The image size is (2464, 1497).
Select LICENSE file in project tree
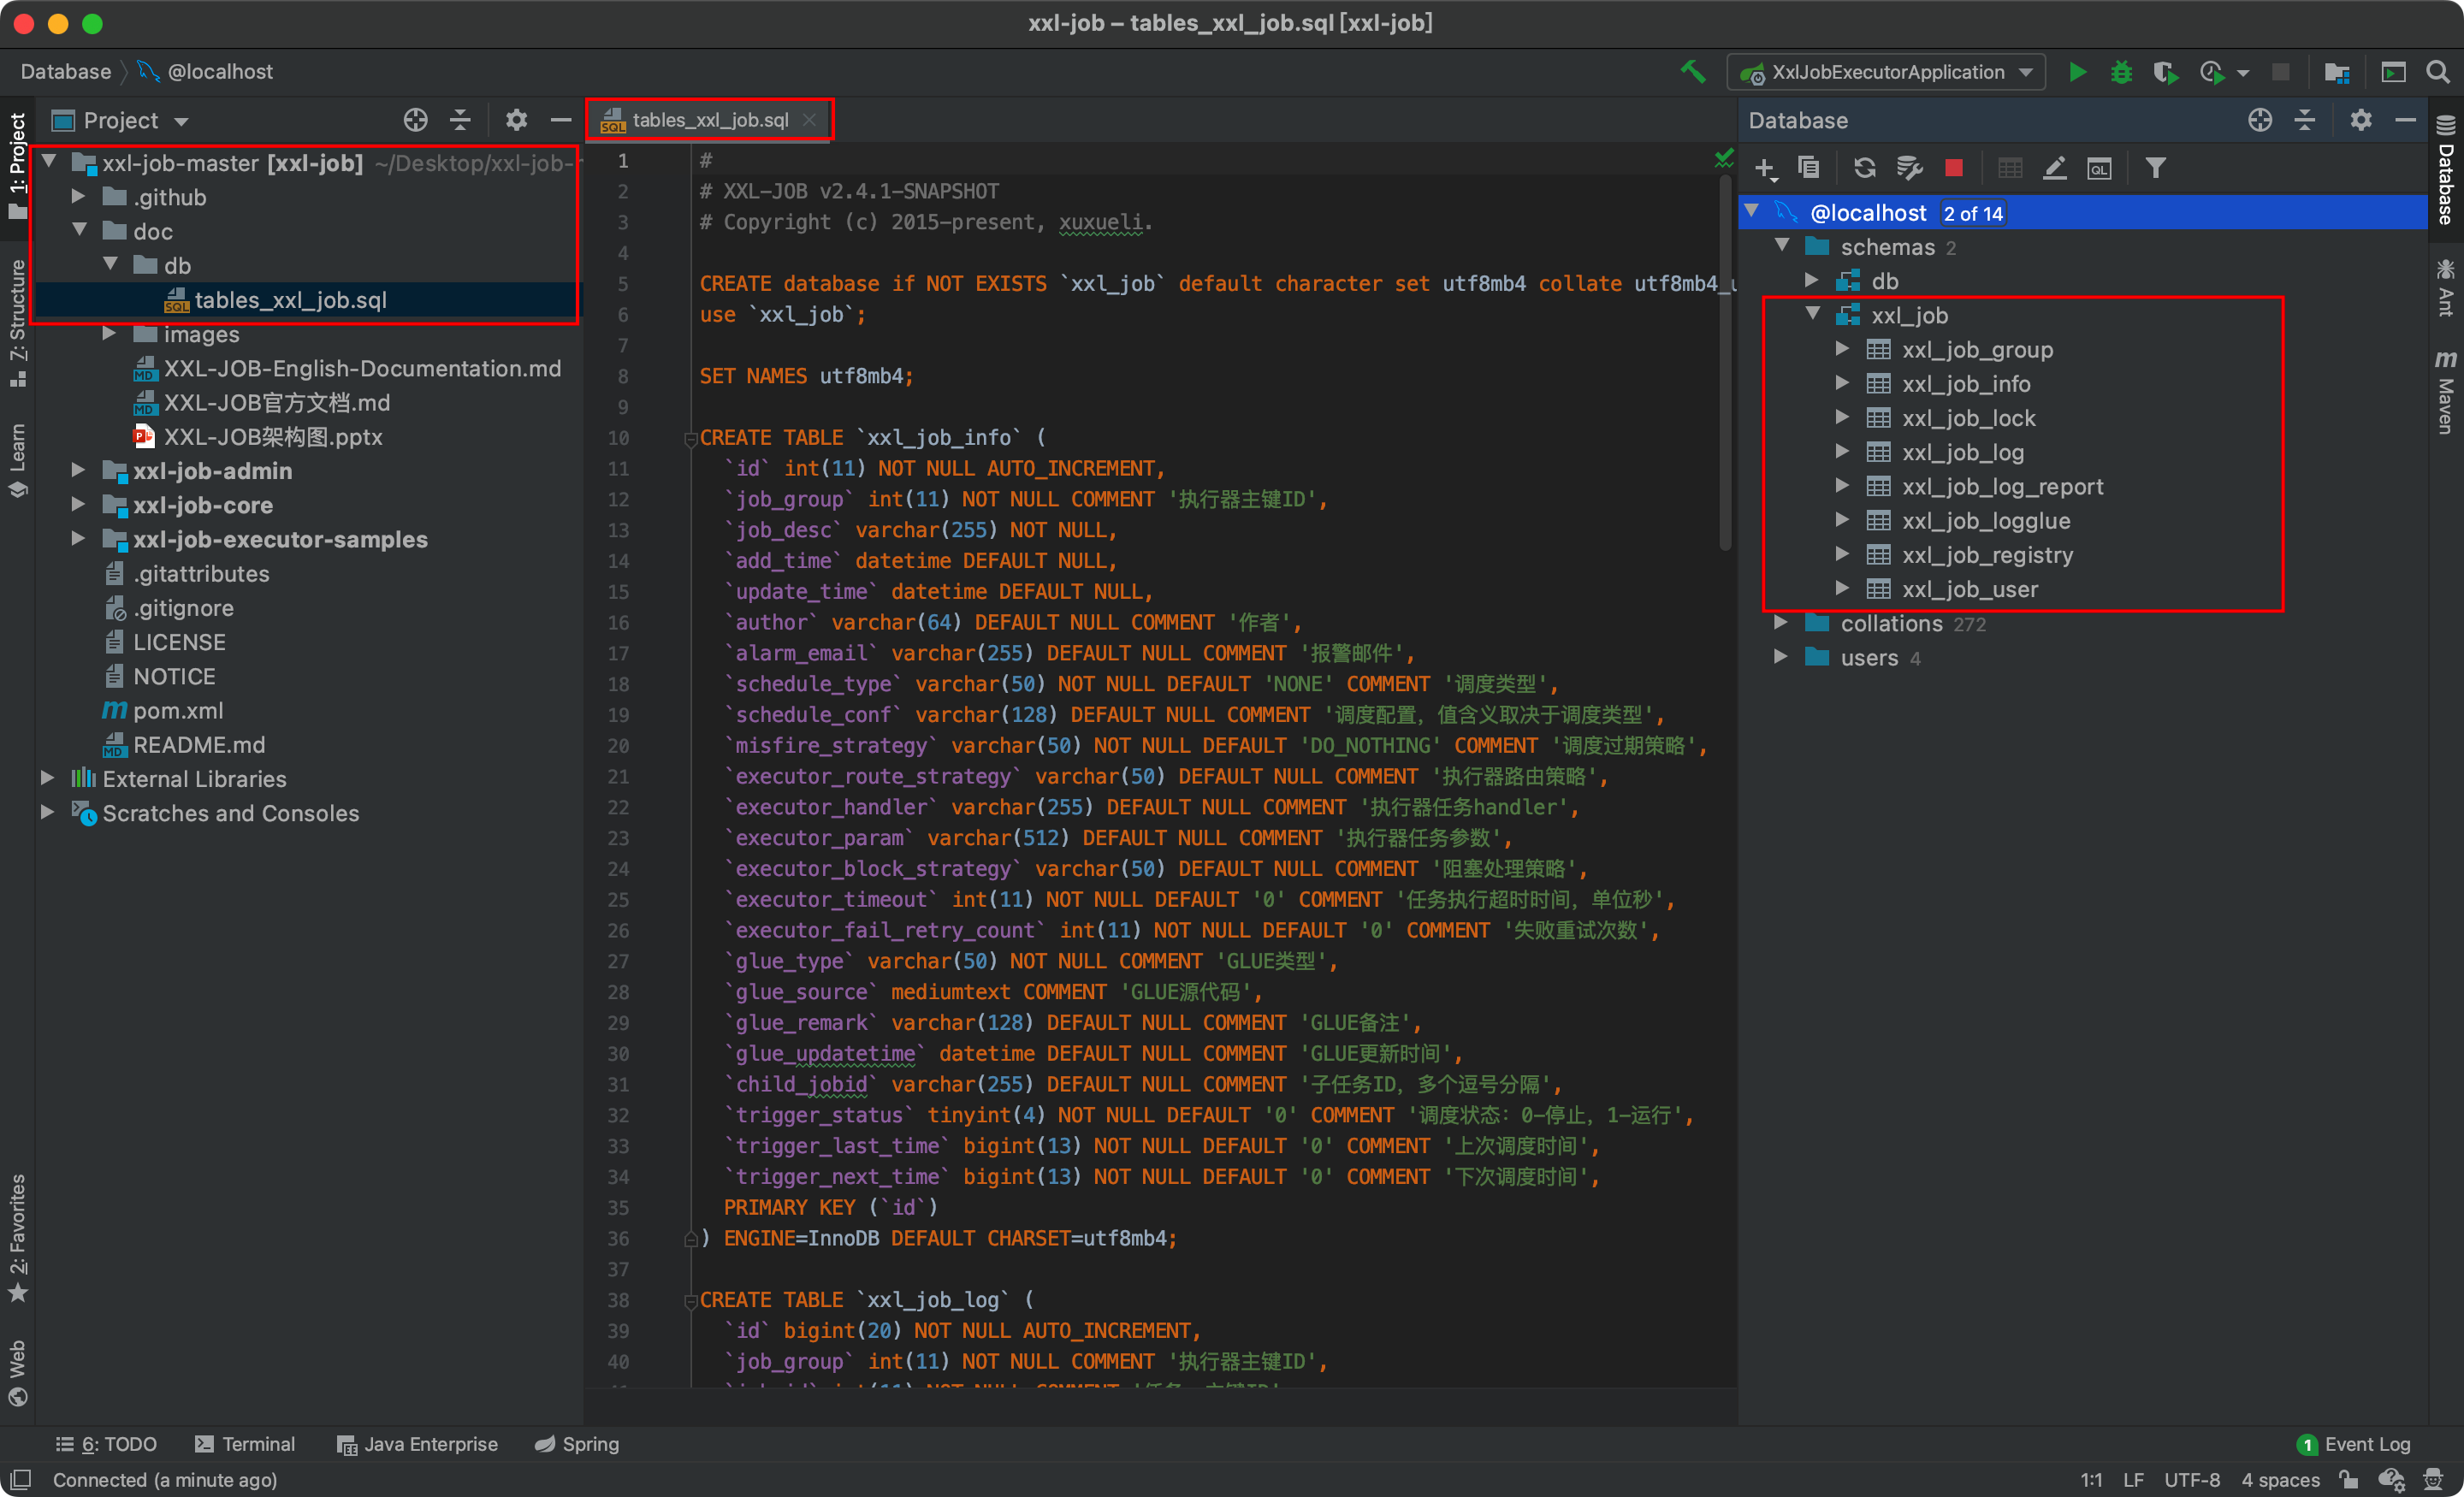click(179, 642)
